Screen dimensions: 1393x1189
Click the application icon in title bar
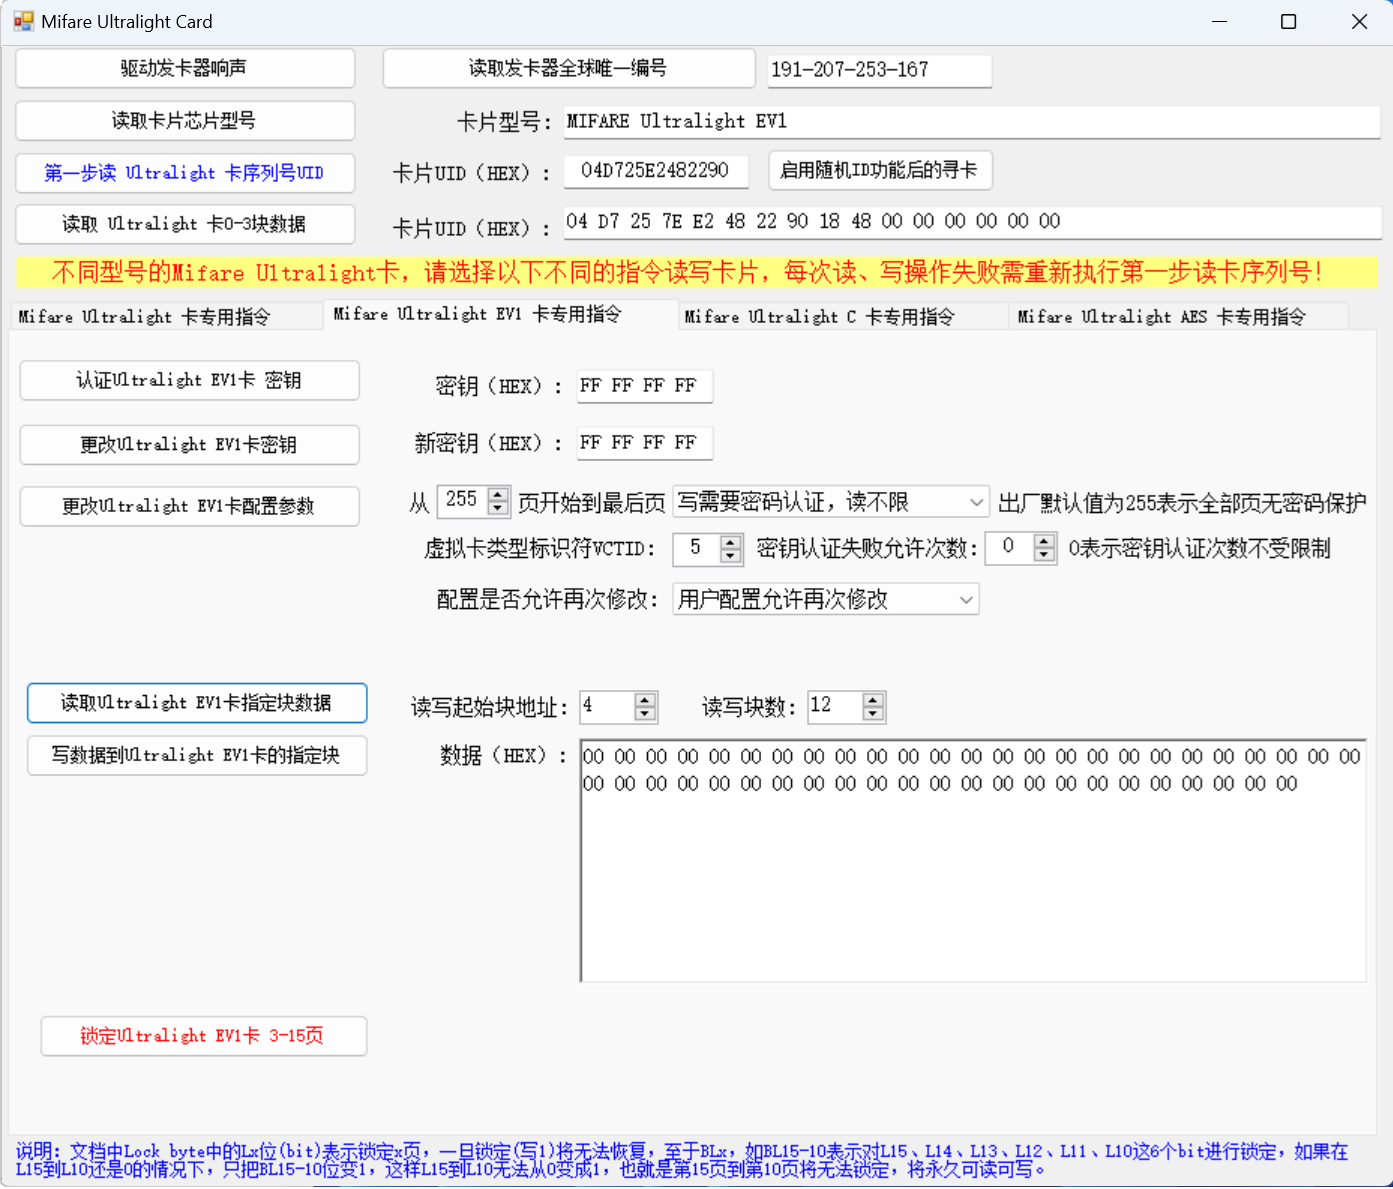[23, 21]
